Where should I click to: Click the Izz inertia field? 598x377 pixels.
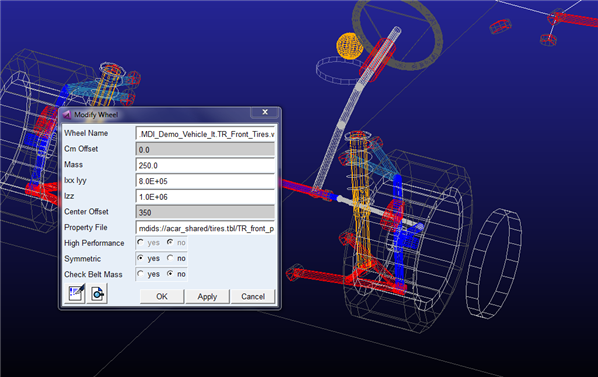point(205,197)
